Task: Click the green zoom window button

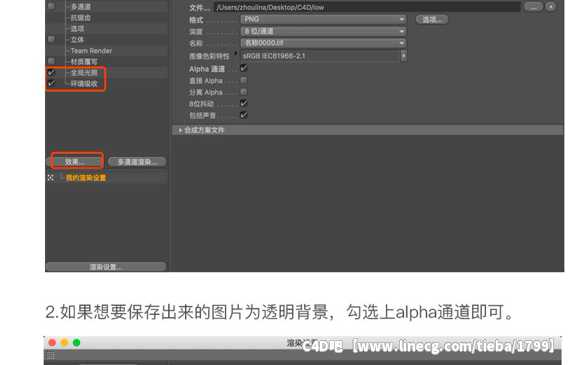Action: (x=76, y=342)
